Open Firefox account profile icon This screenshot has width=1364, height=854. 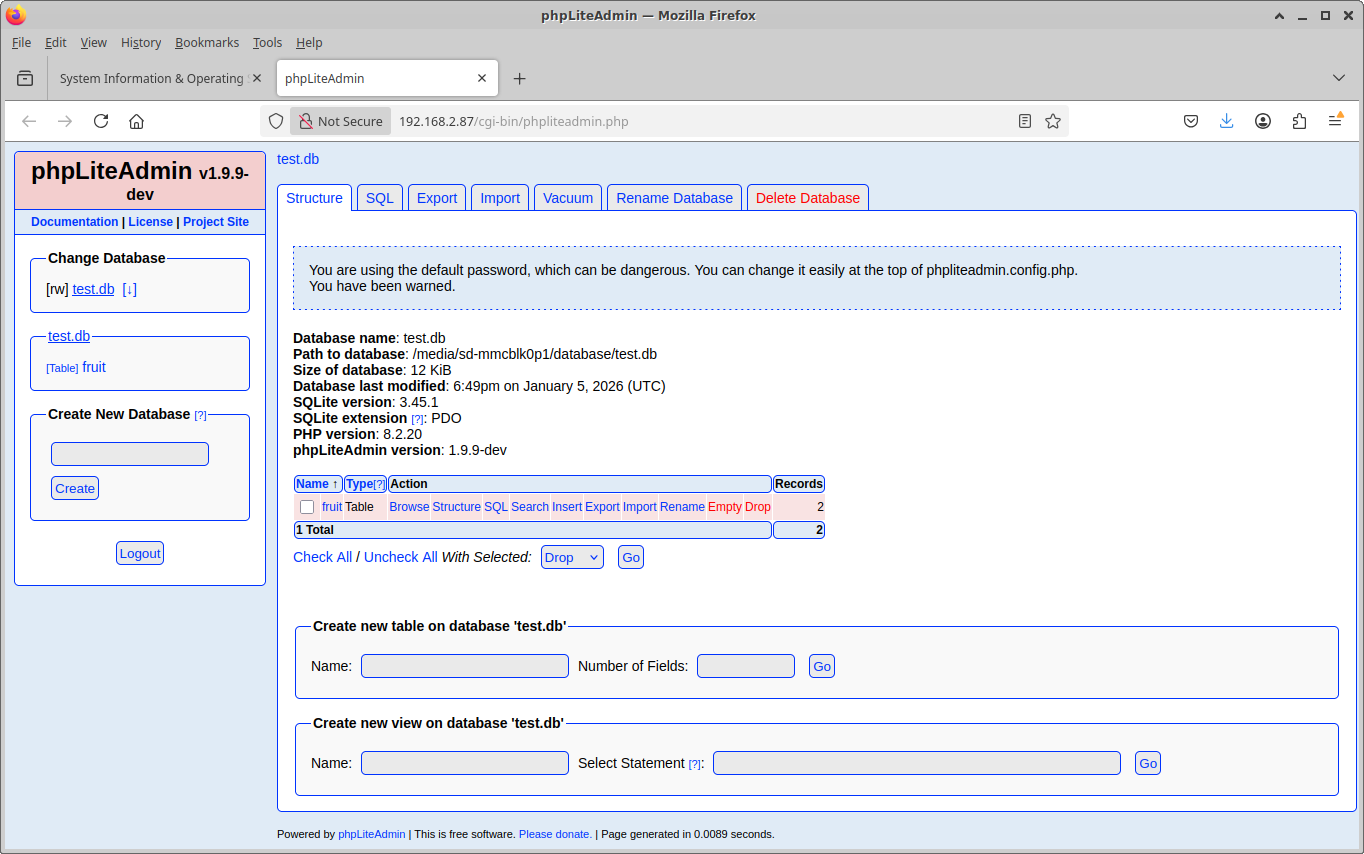pos(1263,121)
